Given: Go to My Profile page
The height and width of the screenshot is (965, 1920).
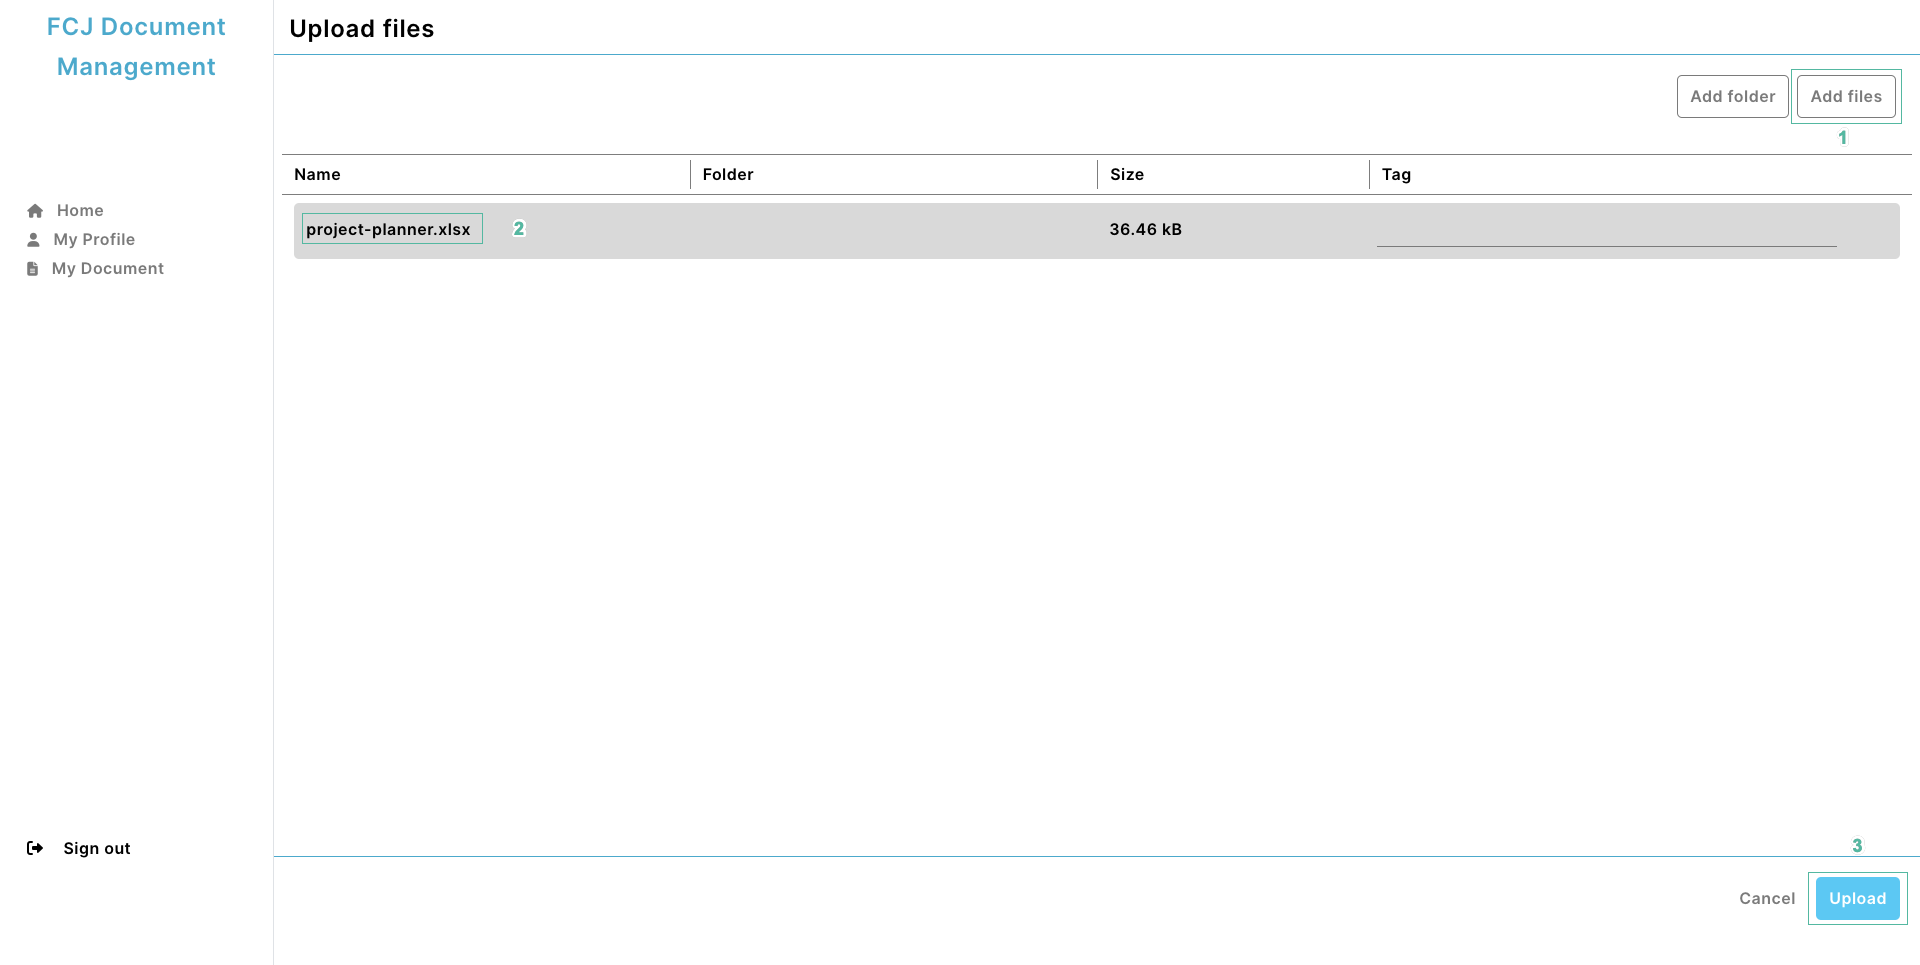Looking at the screenshot, I should point(94,240).
